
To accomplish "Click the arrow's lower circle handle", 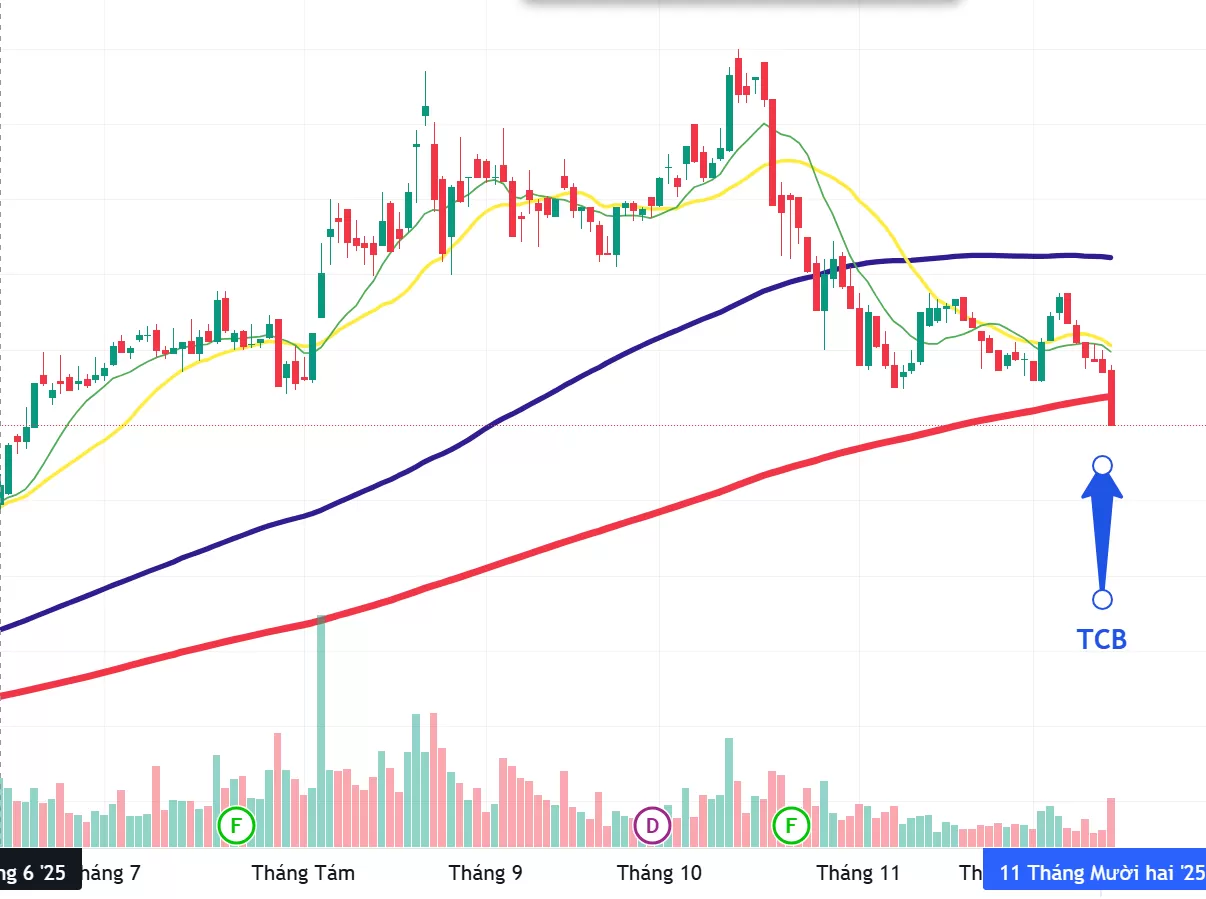I will tap(1102, 599).
